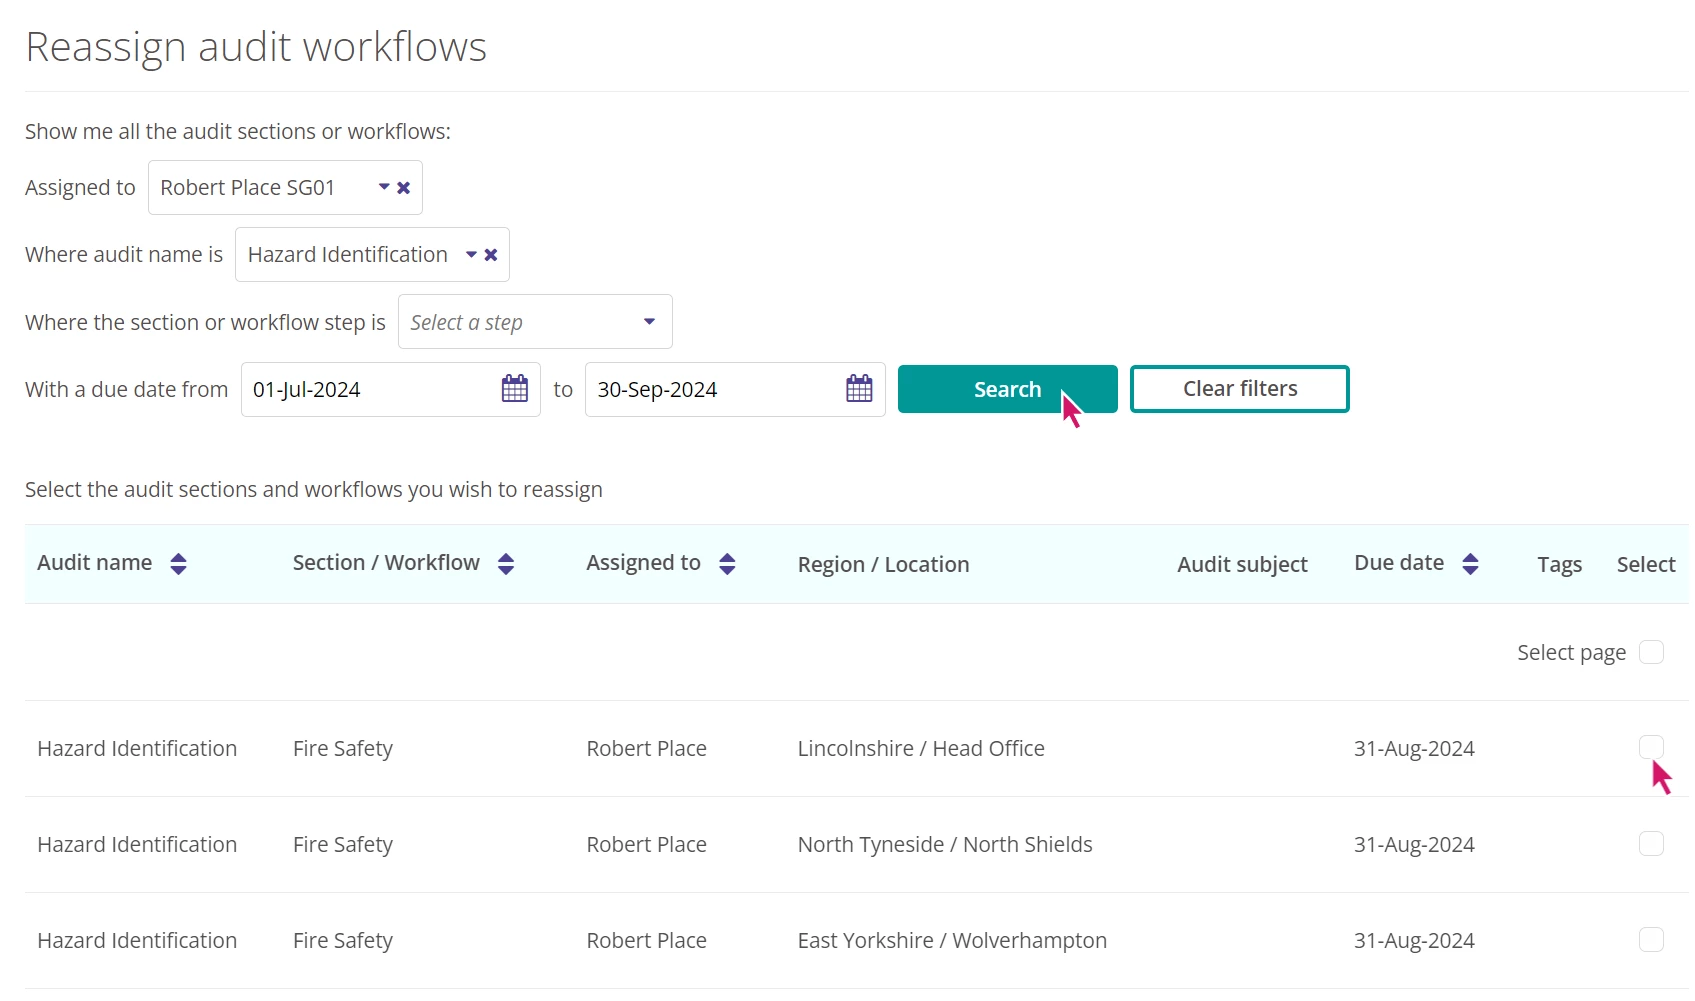Clear the Robert Place SG01 selection
The image size is (1695, 1001).
click(404, 188)
